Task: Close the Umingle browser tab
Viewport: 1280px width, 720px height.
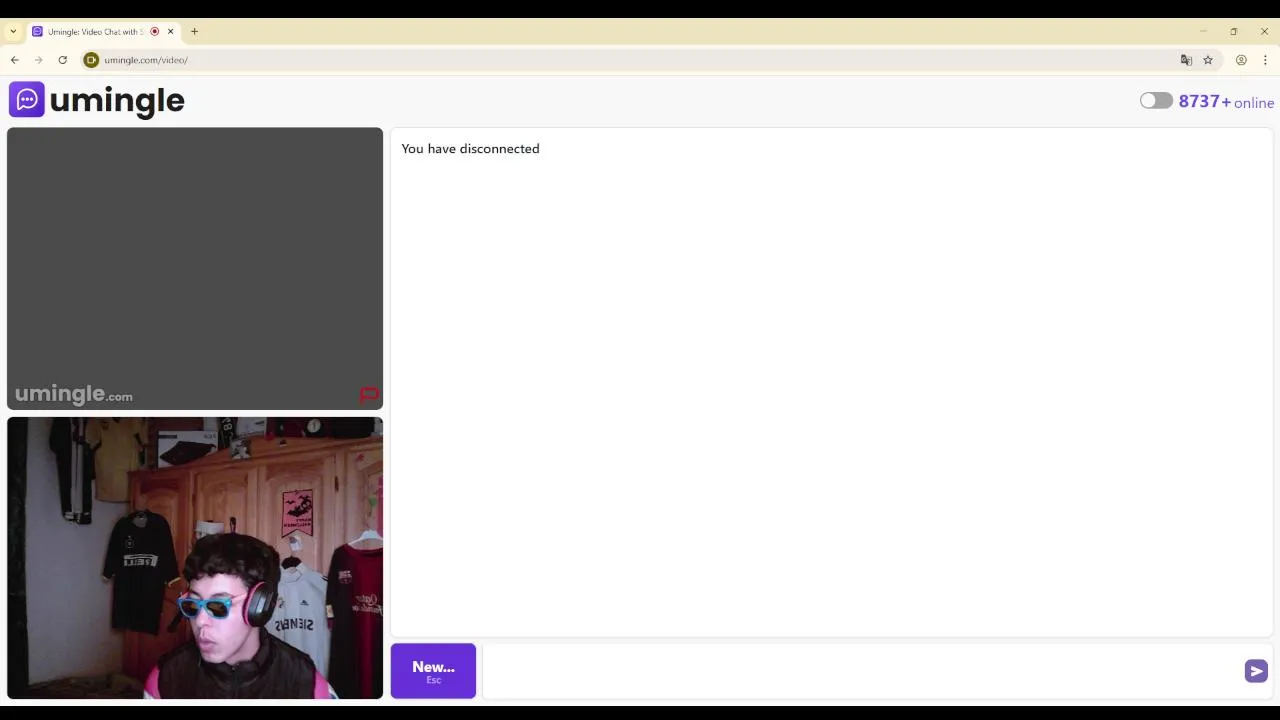Action: point(170,32)
